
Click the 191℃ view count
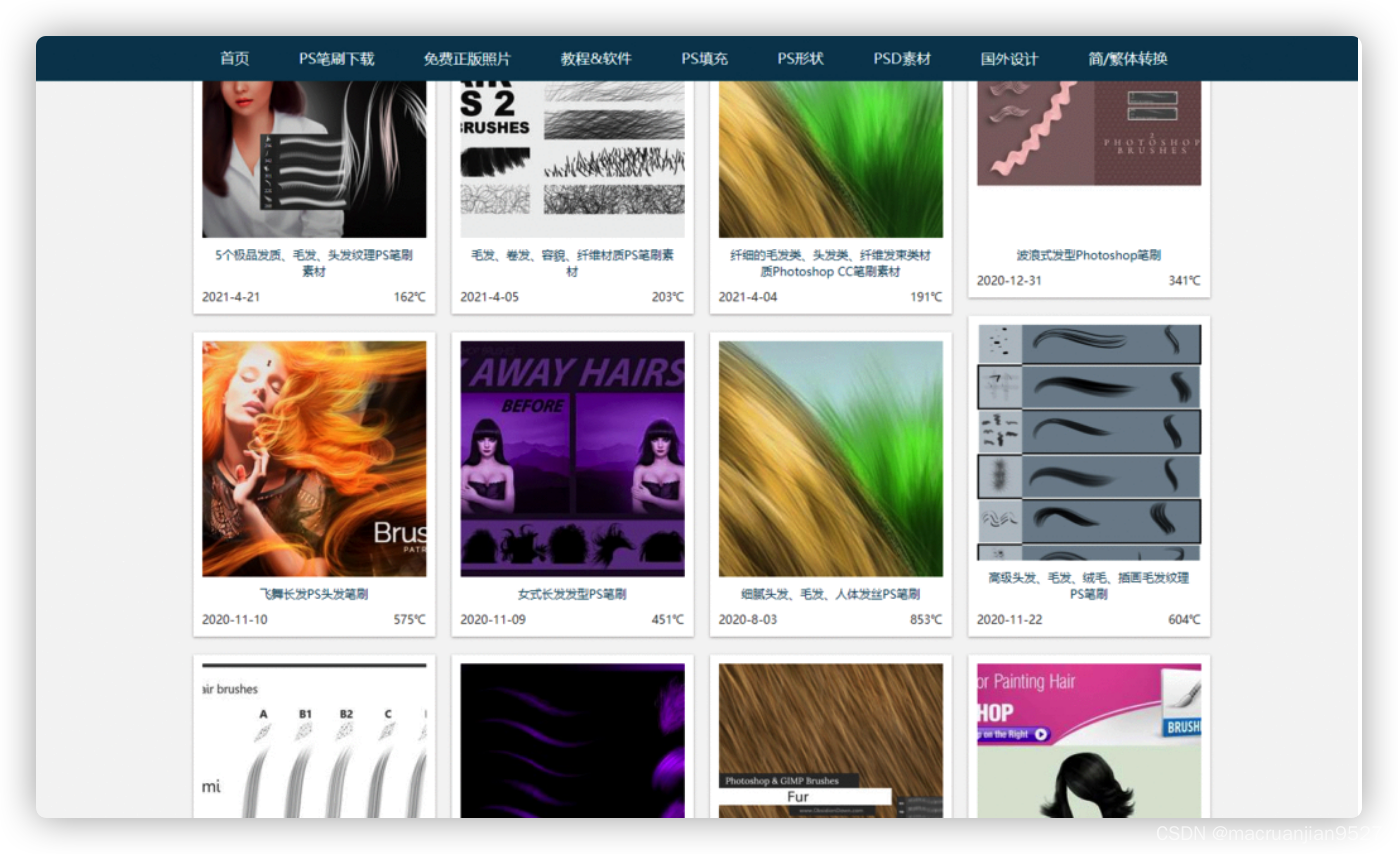925,297
